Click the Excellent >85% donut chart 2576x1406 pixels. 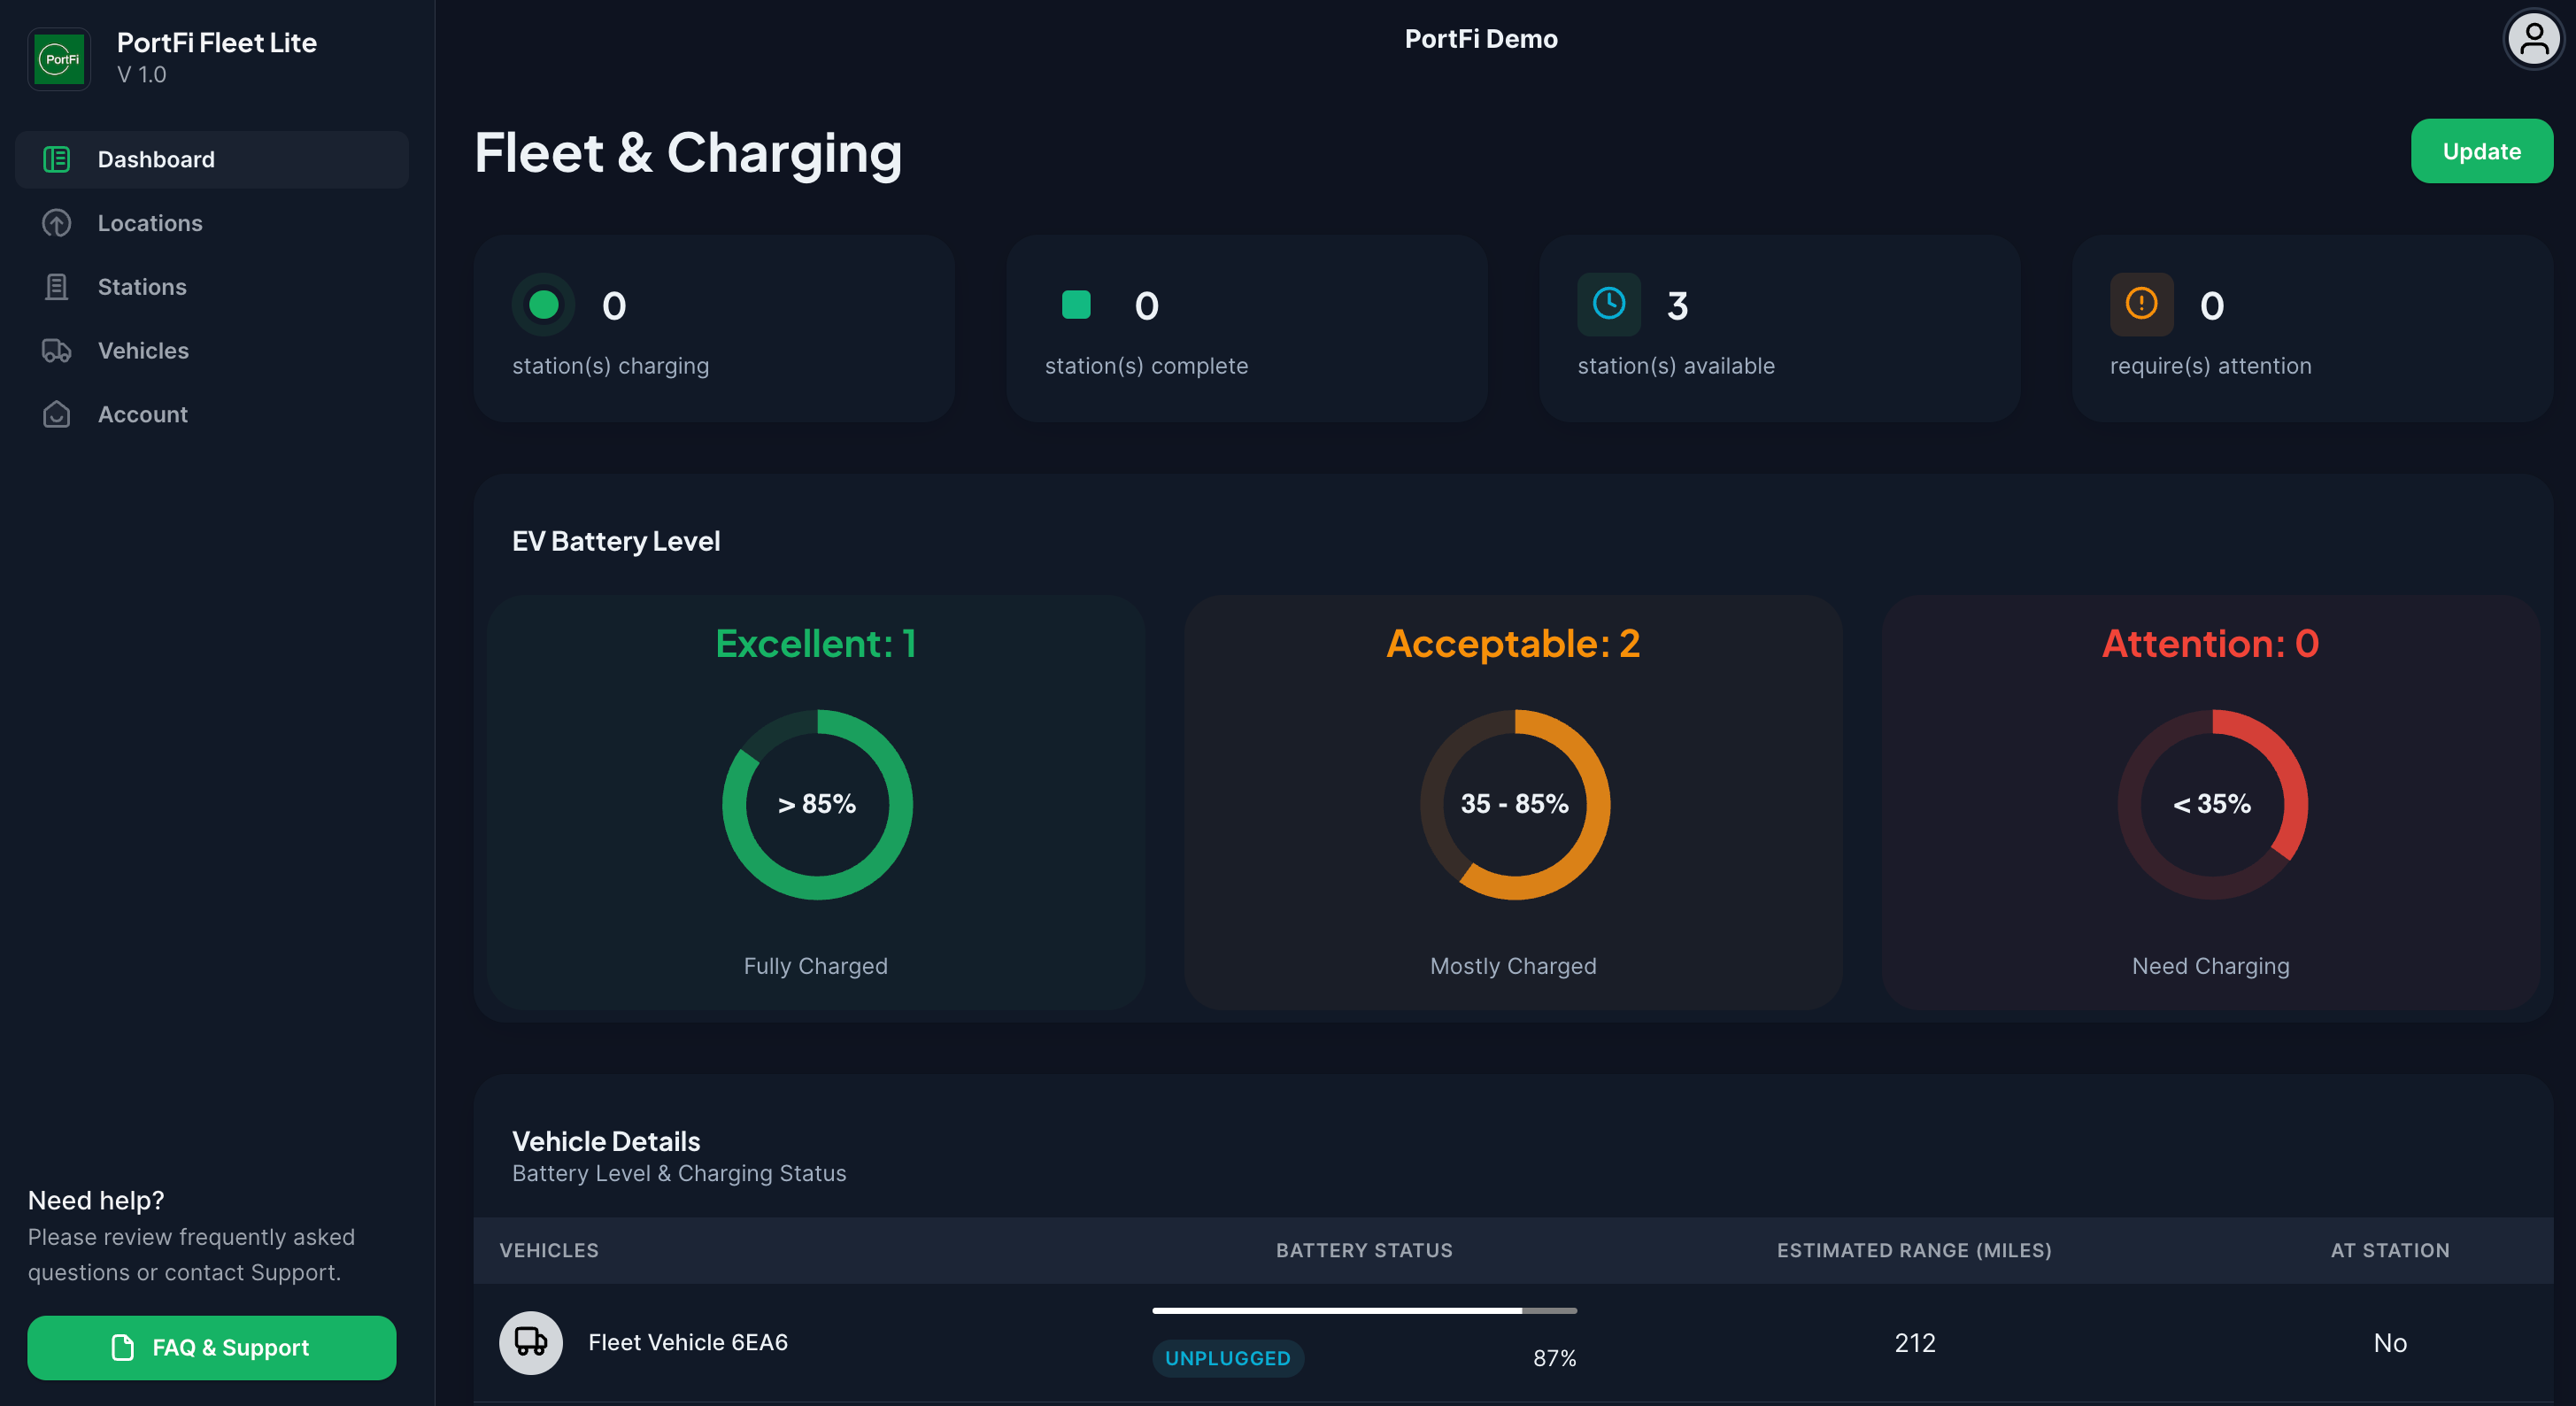click(x=817, y=804)
